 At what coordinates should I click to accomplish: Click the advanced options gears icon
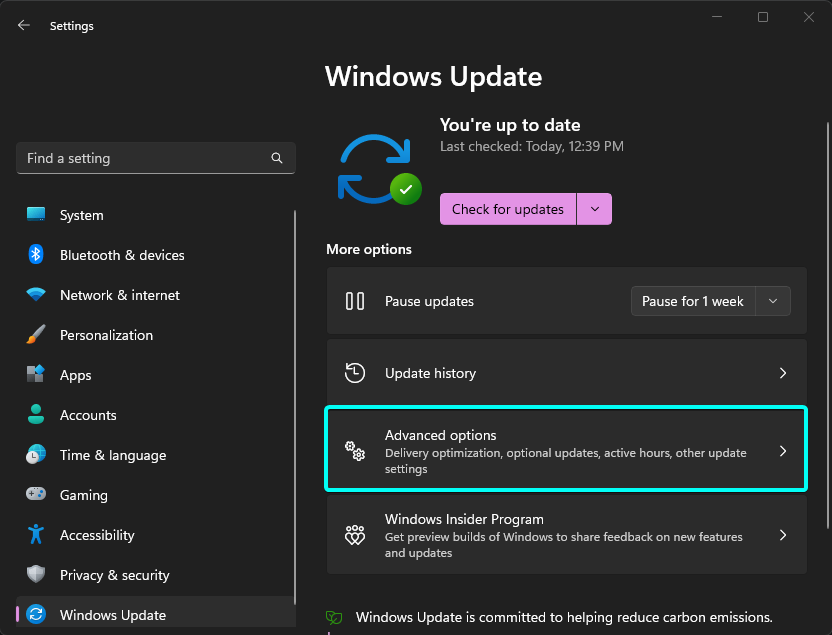354,450
